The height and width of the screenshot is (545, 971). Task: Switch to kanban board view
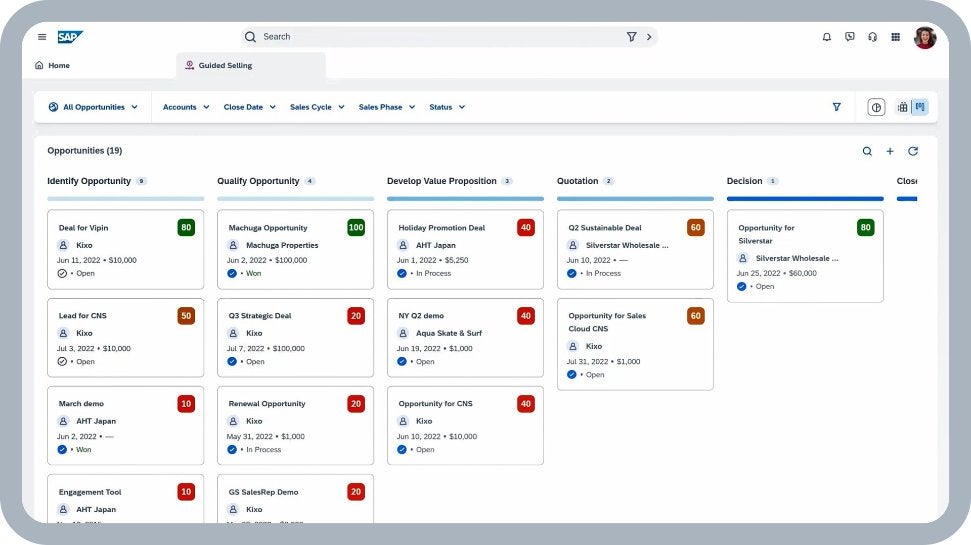coord(920,107)
